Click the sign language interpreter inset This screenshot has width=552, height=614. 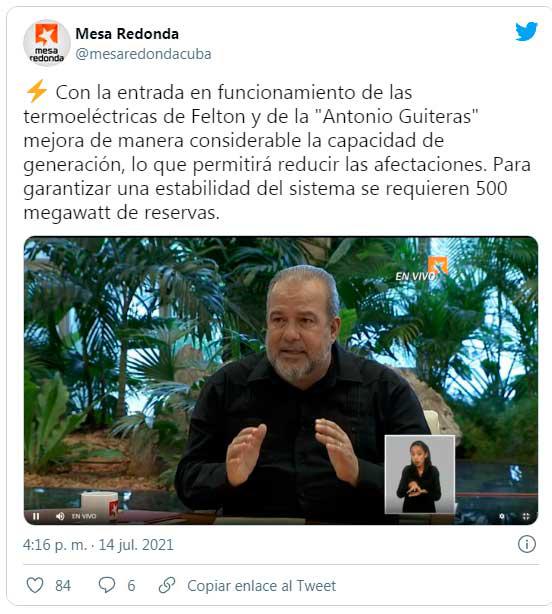coord(420,474)
